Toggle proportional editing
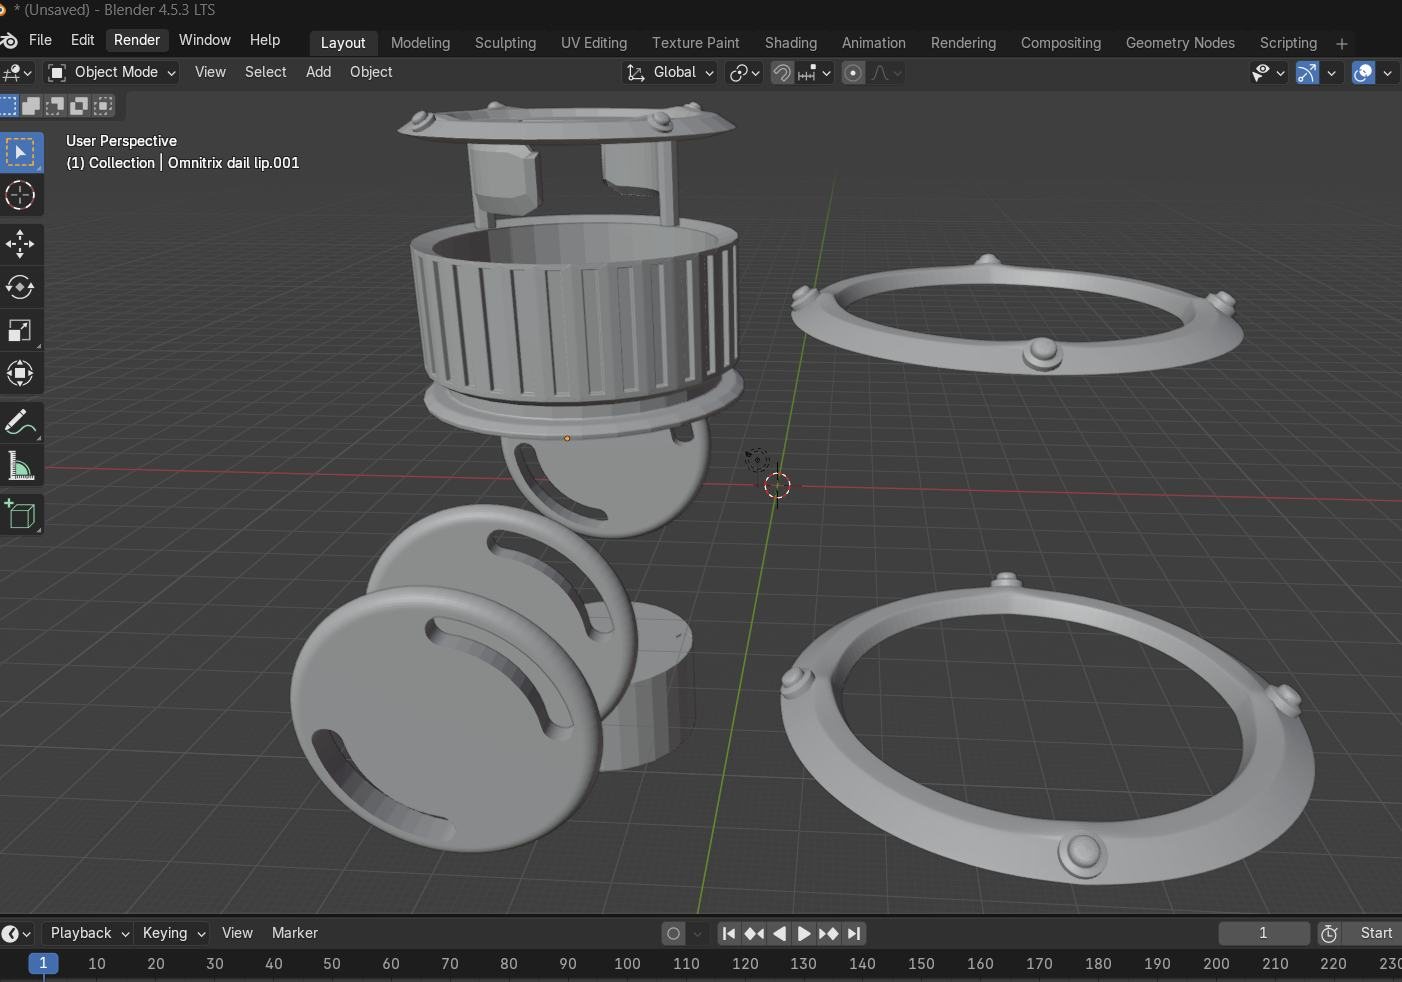The width and height of the screenshot is (1402, 982). (853, 72)
